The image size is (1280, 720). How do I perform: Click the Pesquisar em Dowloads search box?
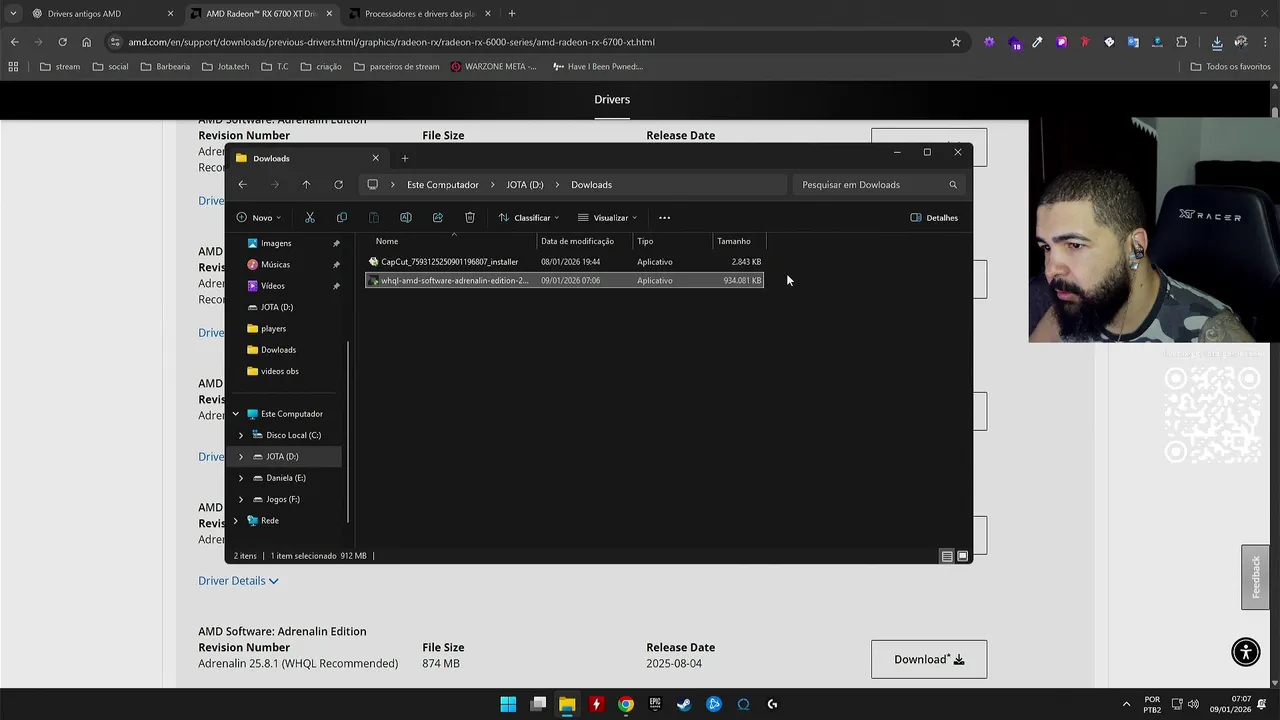[x=877, y=184]
